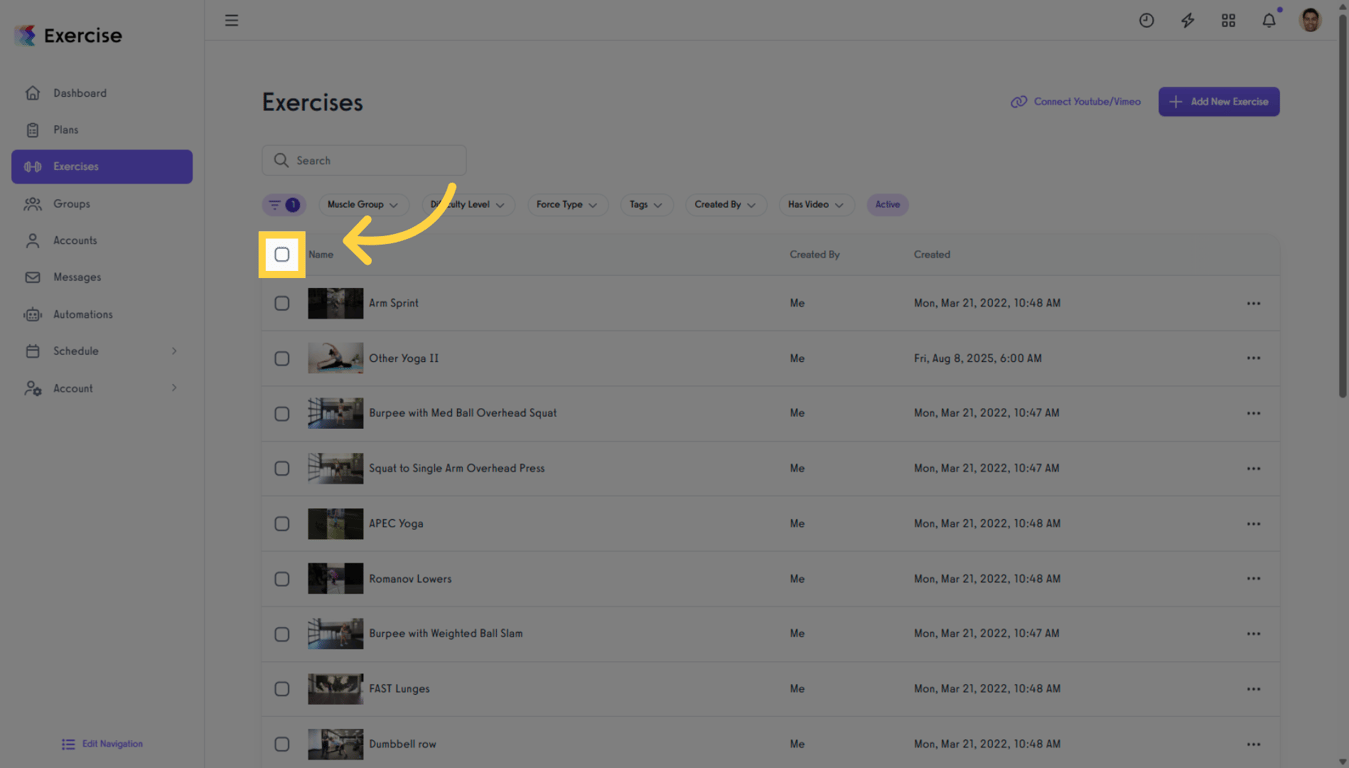
Task: Open Plans in the sidebar
Action: tap(102, 130)
